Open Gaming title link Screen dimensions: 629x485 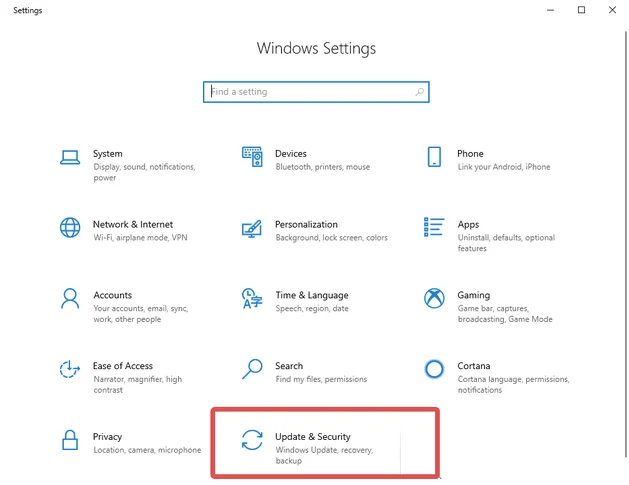tap(474, 295)
